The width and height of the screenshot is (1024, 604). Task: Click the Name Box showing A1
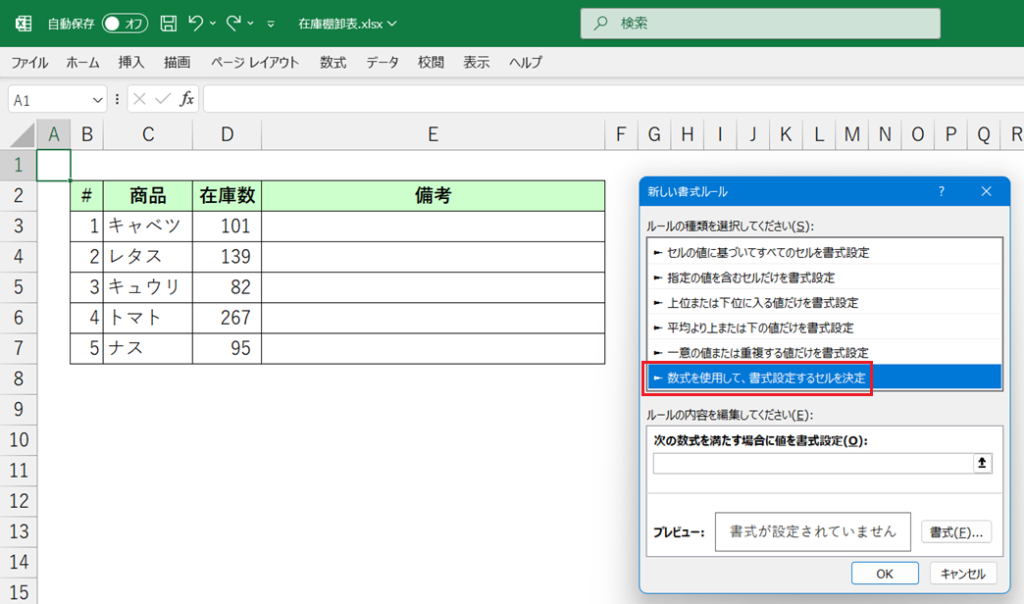(x=49, y=100)
